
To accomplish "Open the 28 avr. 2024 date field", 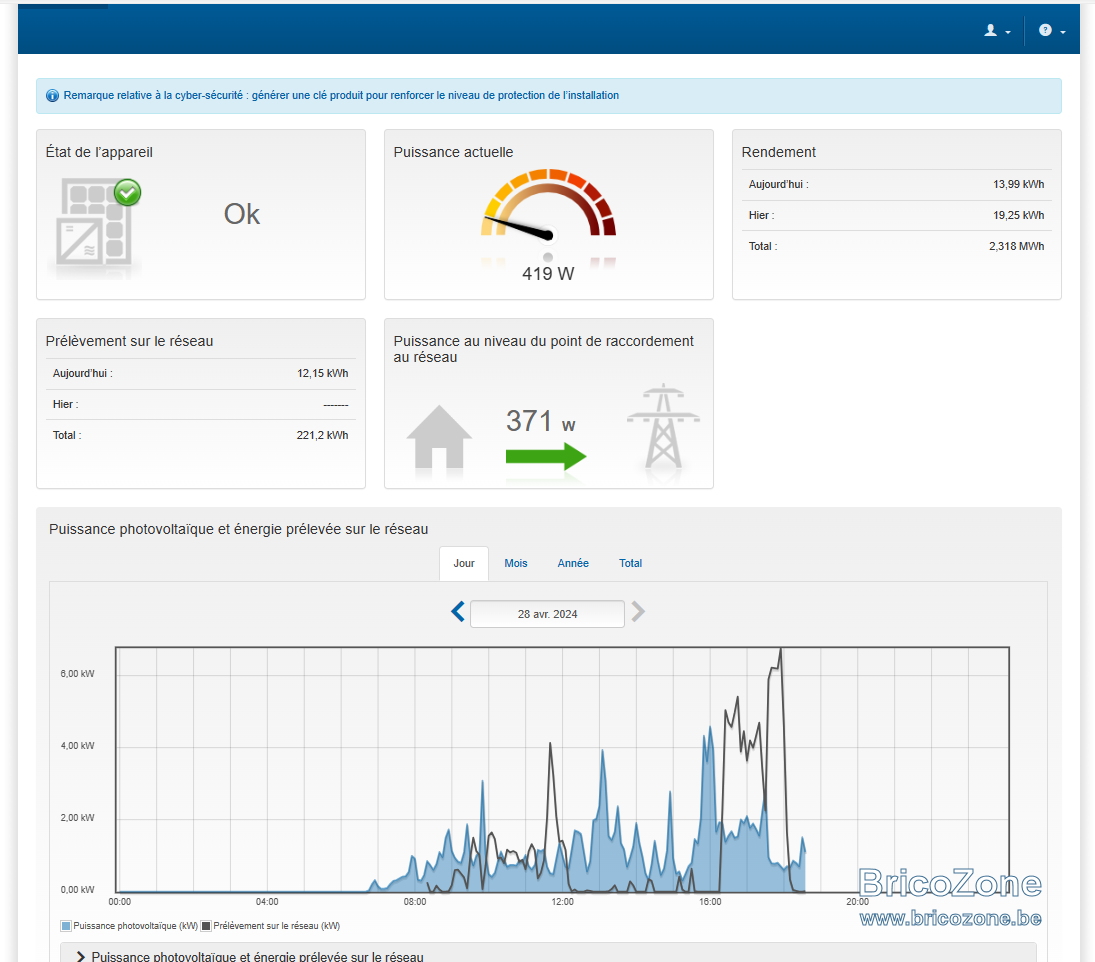I will click(548, 614).
